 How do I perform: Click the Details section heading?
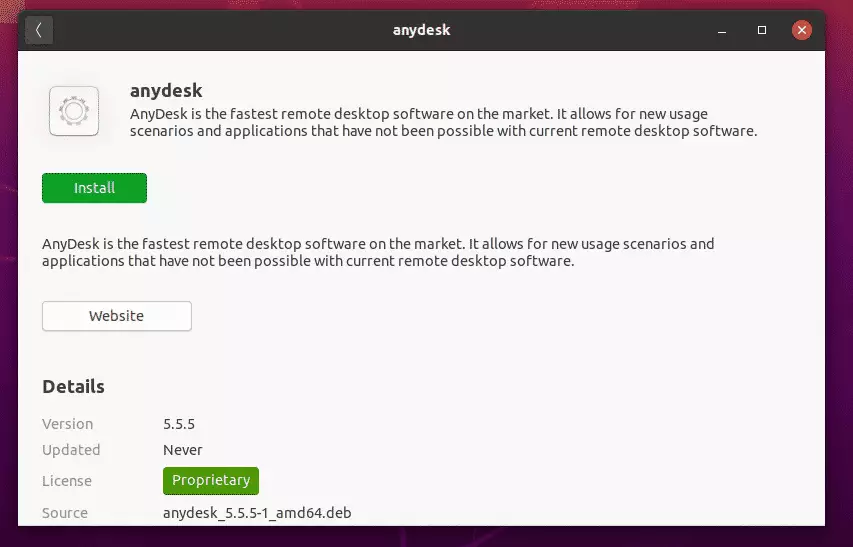coord(73,387)
